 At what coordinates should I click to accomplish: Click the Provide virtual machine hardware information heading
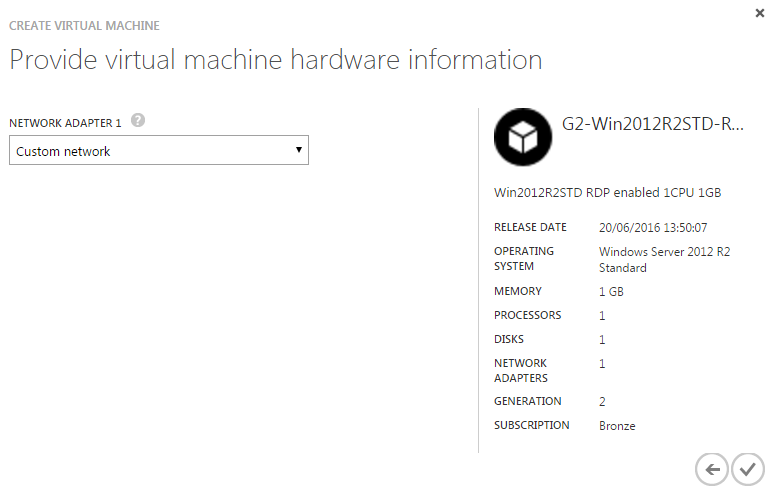point(276,60)
